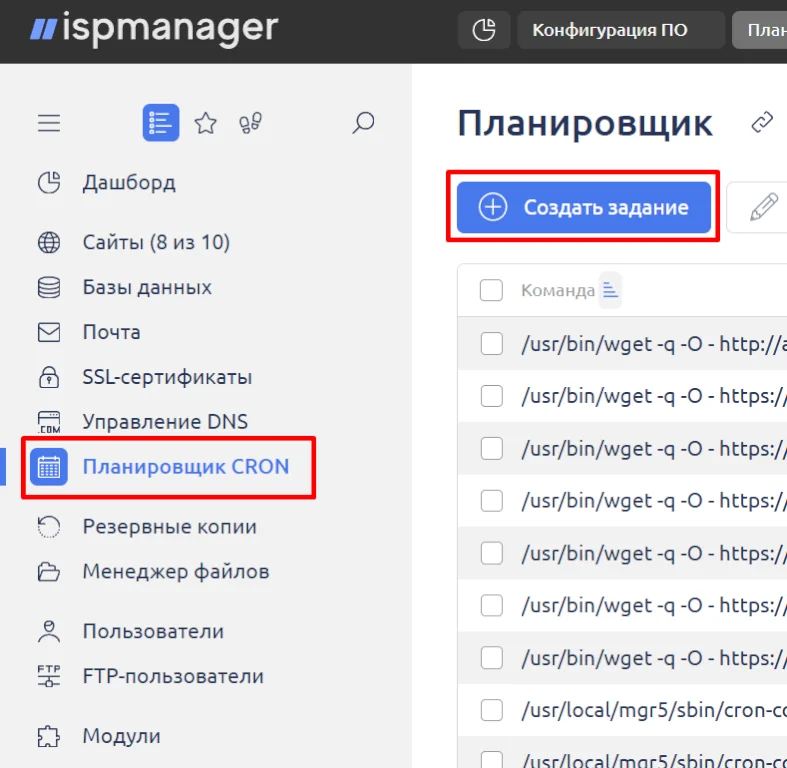This screenshot has height=768, width=787.
Task: Click the ispmanager logo
Action: 153,28
